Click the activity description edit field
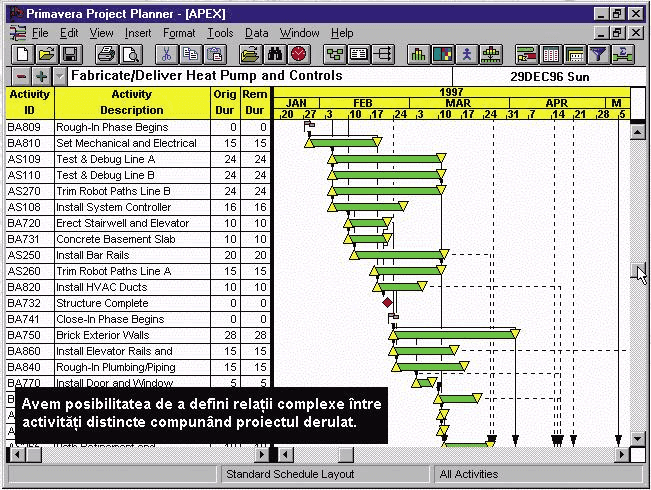The height and width of the screenshot is (490, 651). pyautogui.click(x=259, y=76)
